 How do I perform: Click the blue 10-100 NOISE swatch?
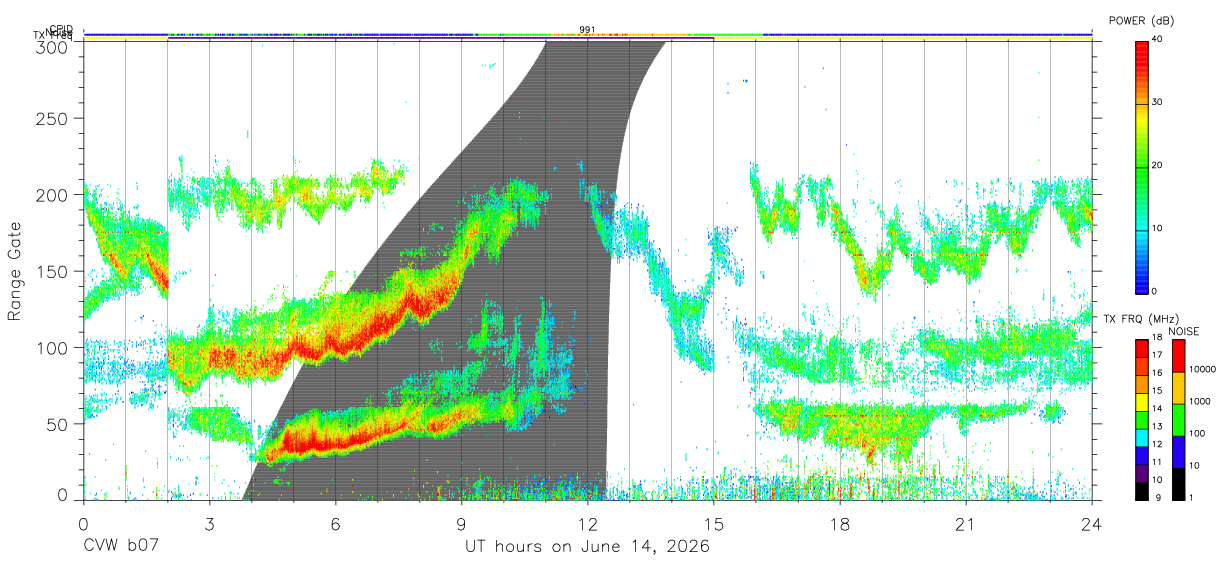pos(1177,451)
